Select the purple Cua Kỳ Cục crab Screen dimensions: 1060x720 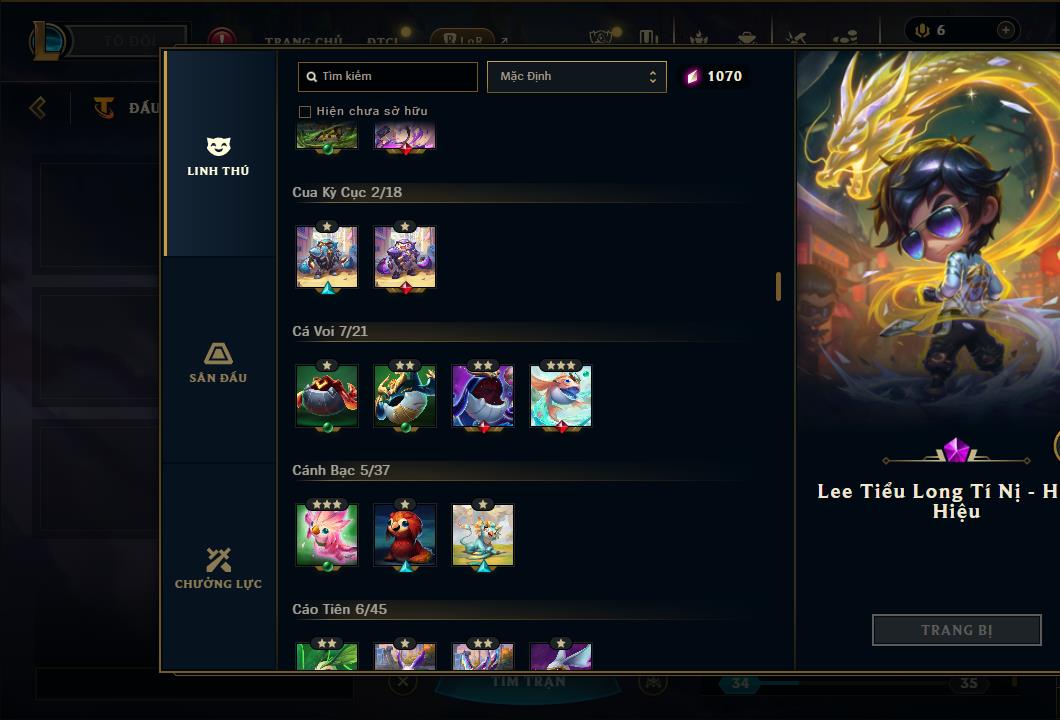[x=405, y=257]
